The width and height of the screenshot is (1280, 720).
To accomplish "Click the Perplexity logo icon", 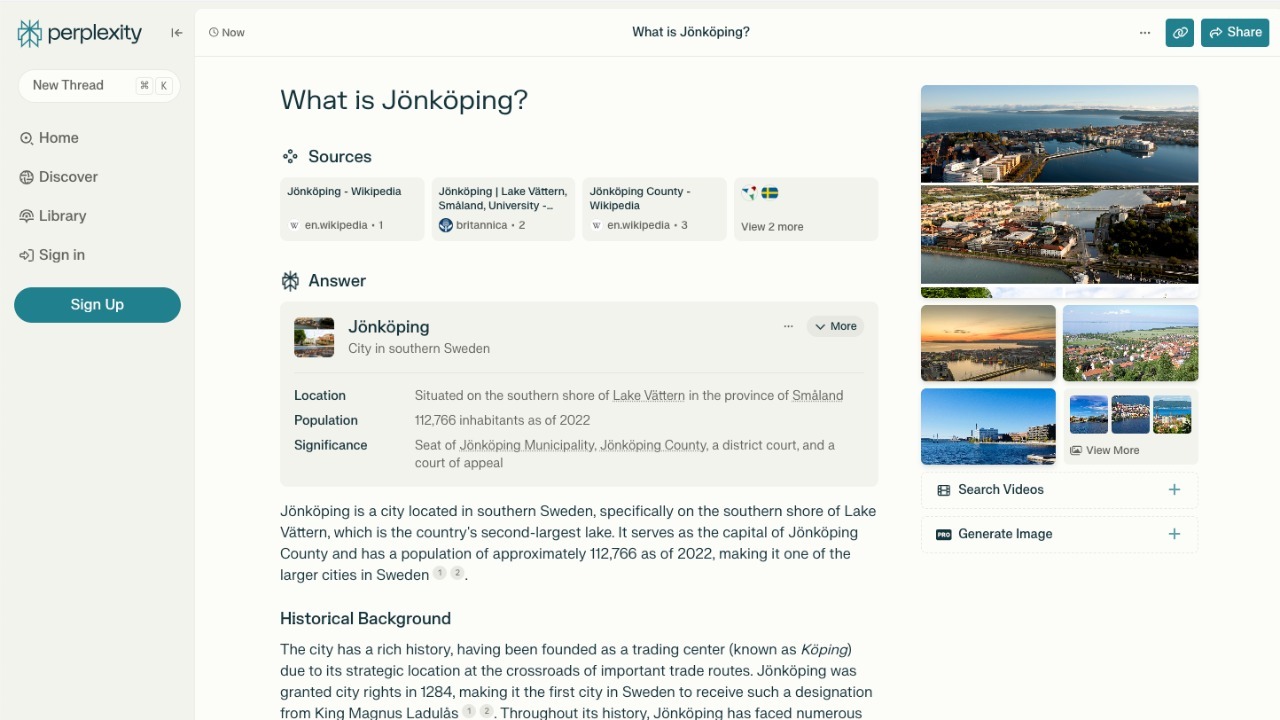I will (x=30, y=33).
